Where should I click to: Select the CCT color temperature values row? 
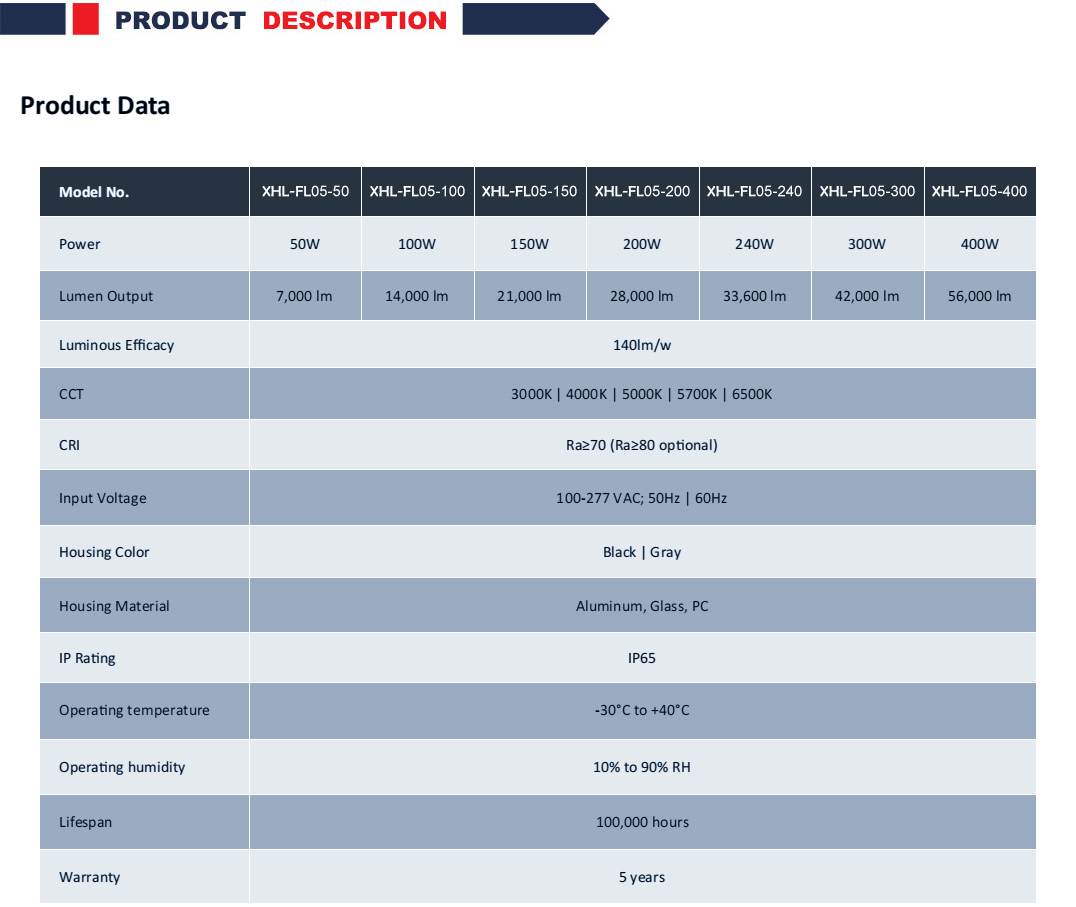click(642, 394)
